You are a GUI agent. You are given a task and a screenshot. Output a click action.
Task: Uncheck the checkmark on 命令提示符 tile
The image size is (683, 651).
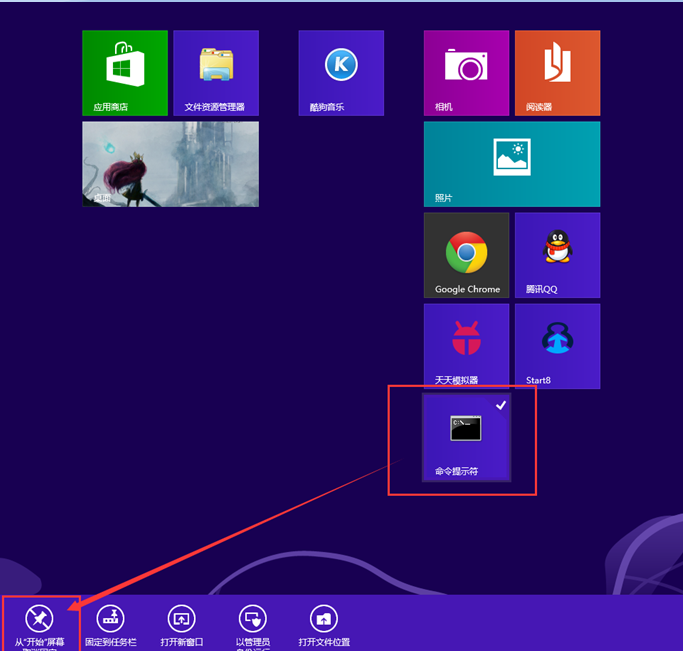pos(501,405)
